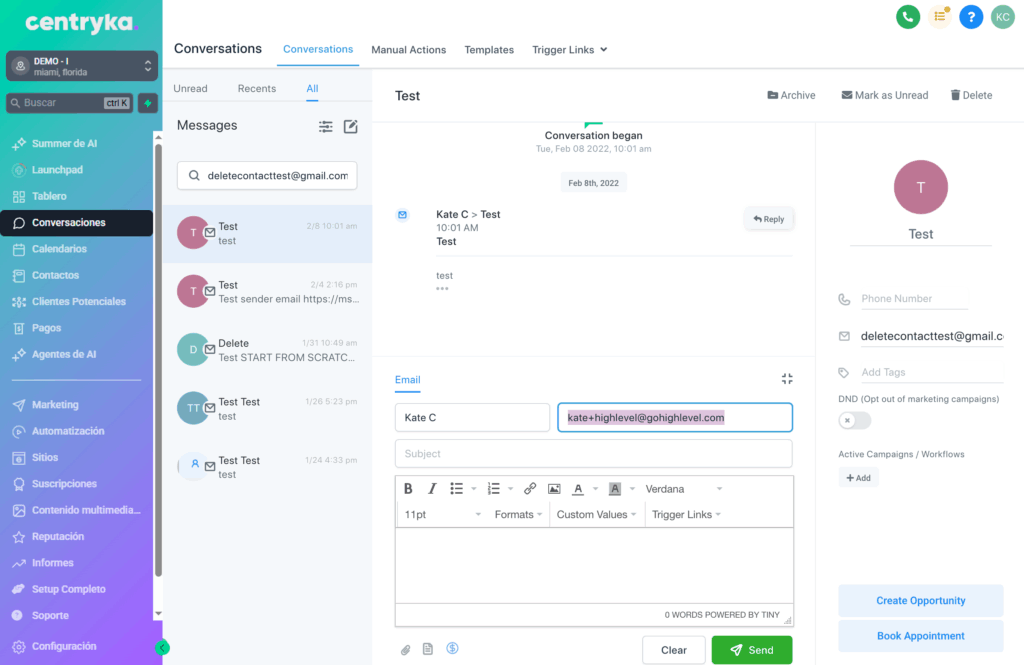
Task: Open the message filter settings icon
Action: pos(326,126)
